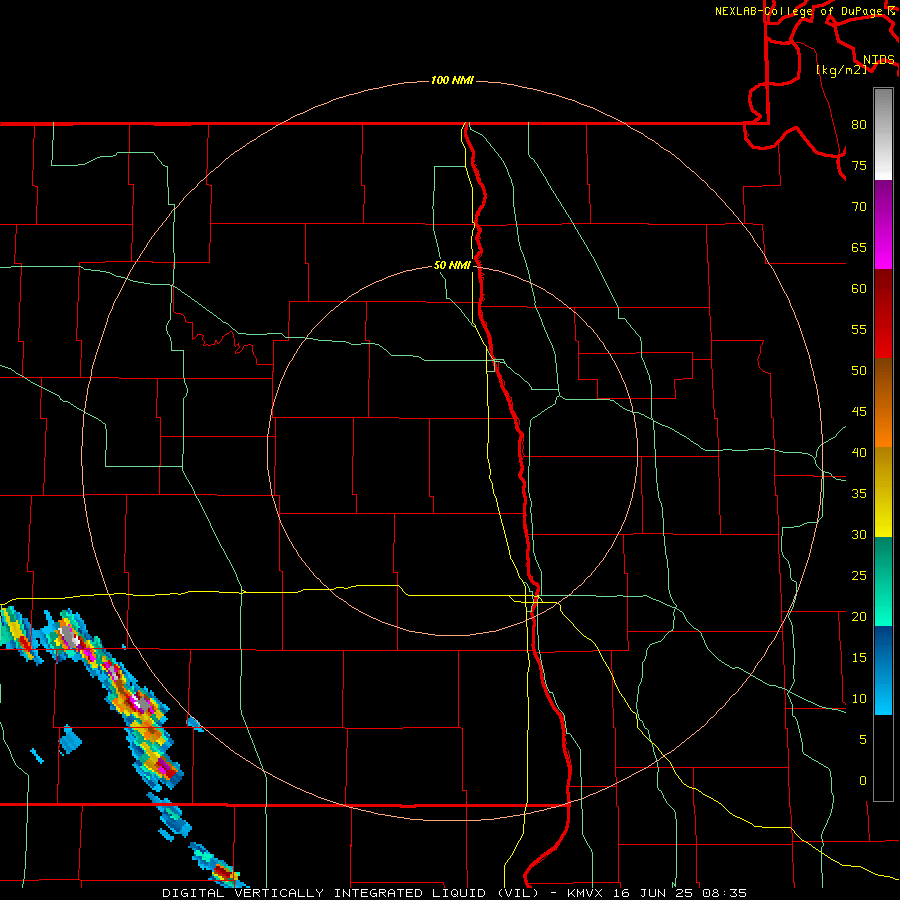Click the '25' scale value

pyautogui.click(x=859, y=575)
